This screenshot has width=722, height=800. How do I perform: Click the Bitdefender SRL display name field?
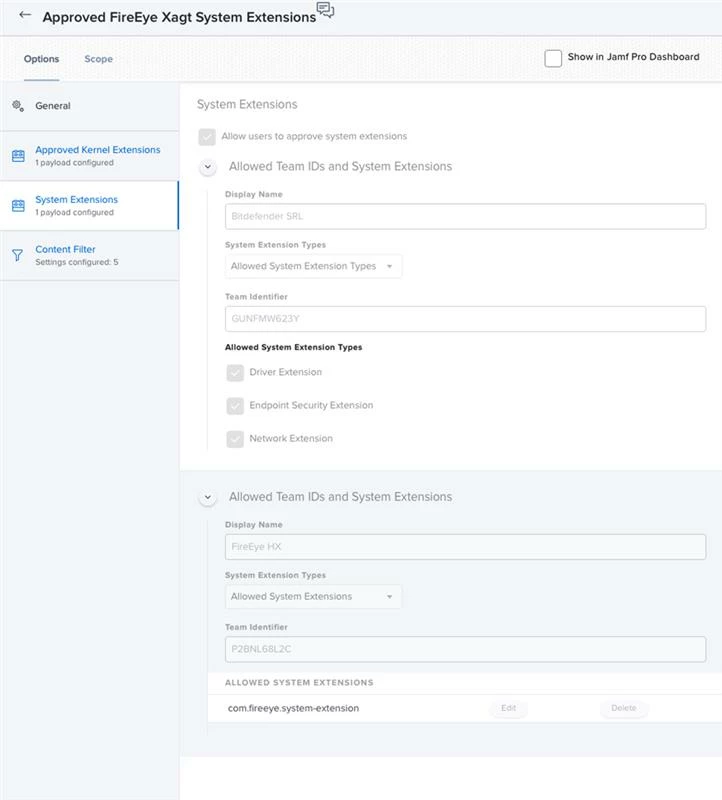(x=465, y=216)
